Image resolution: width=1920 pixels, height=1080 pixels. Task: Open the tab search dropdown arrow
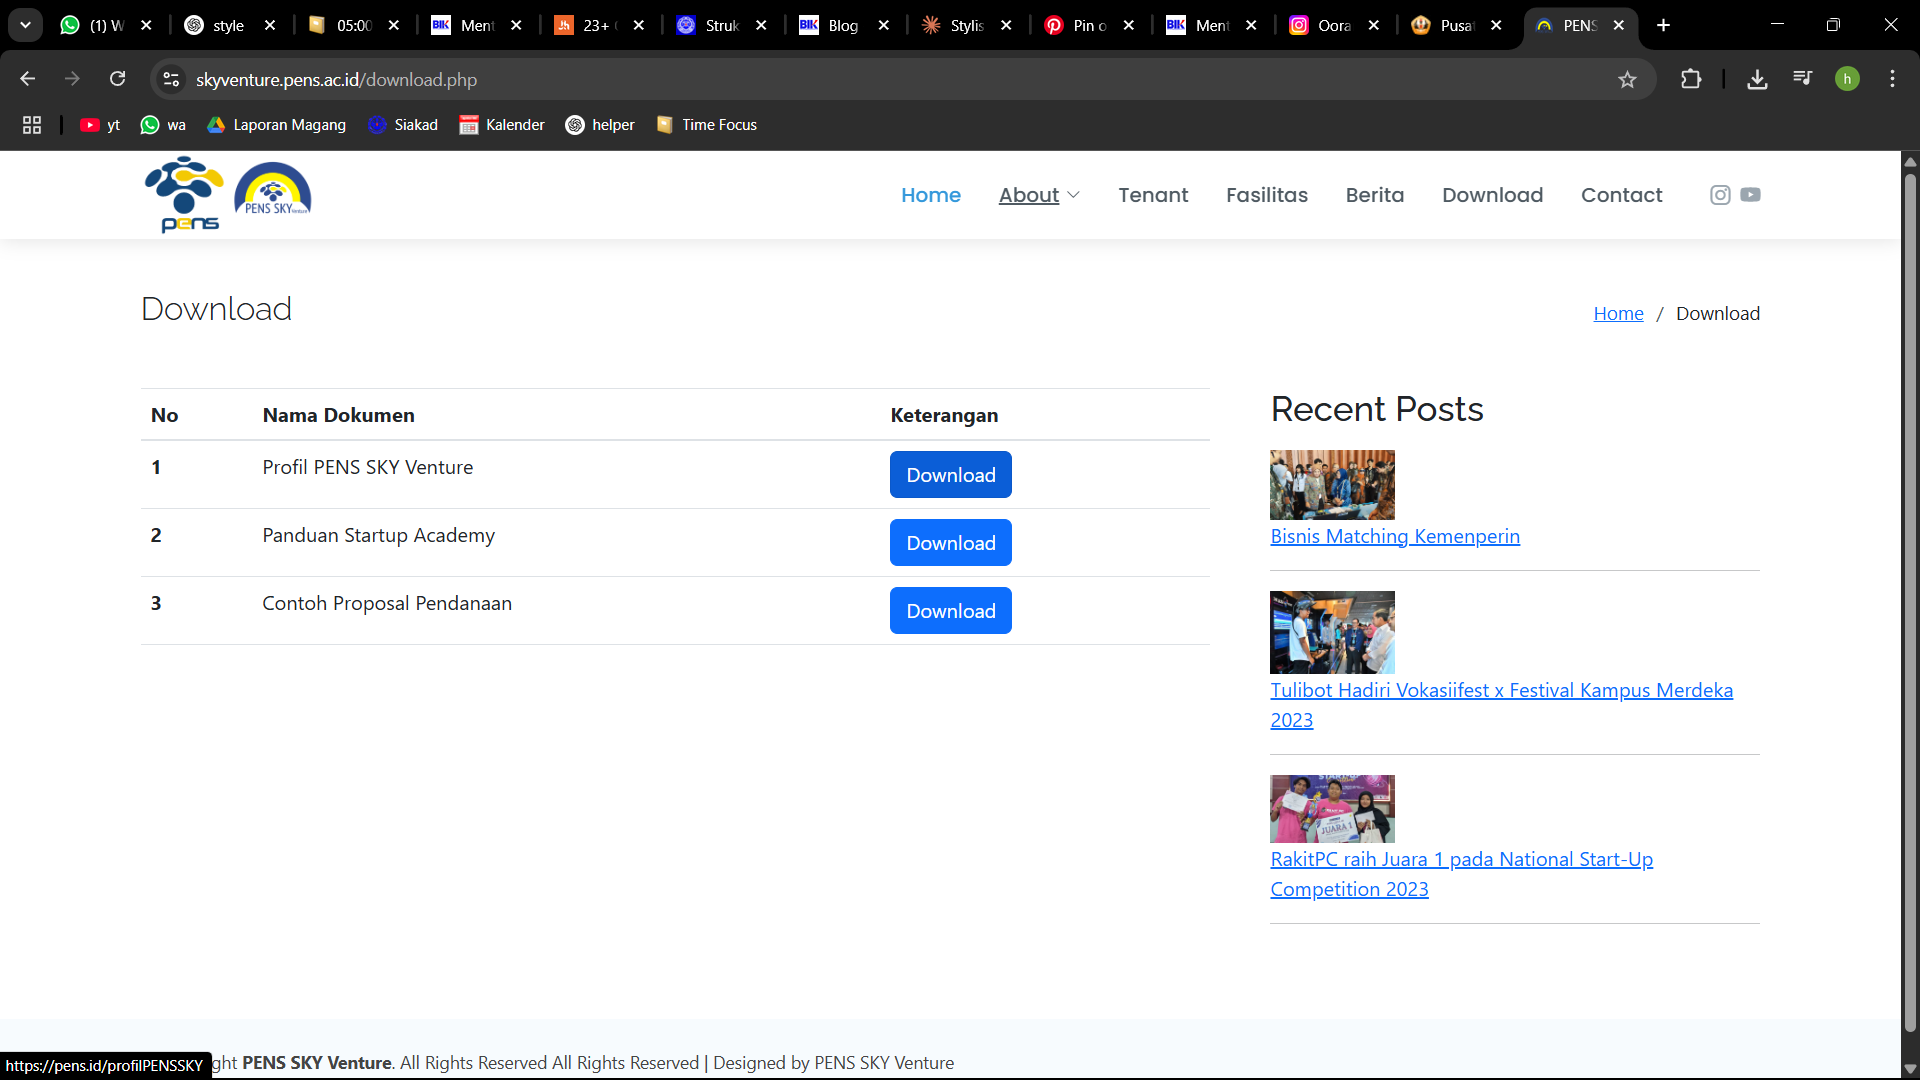[25, 25]
